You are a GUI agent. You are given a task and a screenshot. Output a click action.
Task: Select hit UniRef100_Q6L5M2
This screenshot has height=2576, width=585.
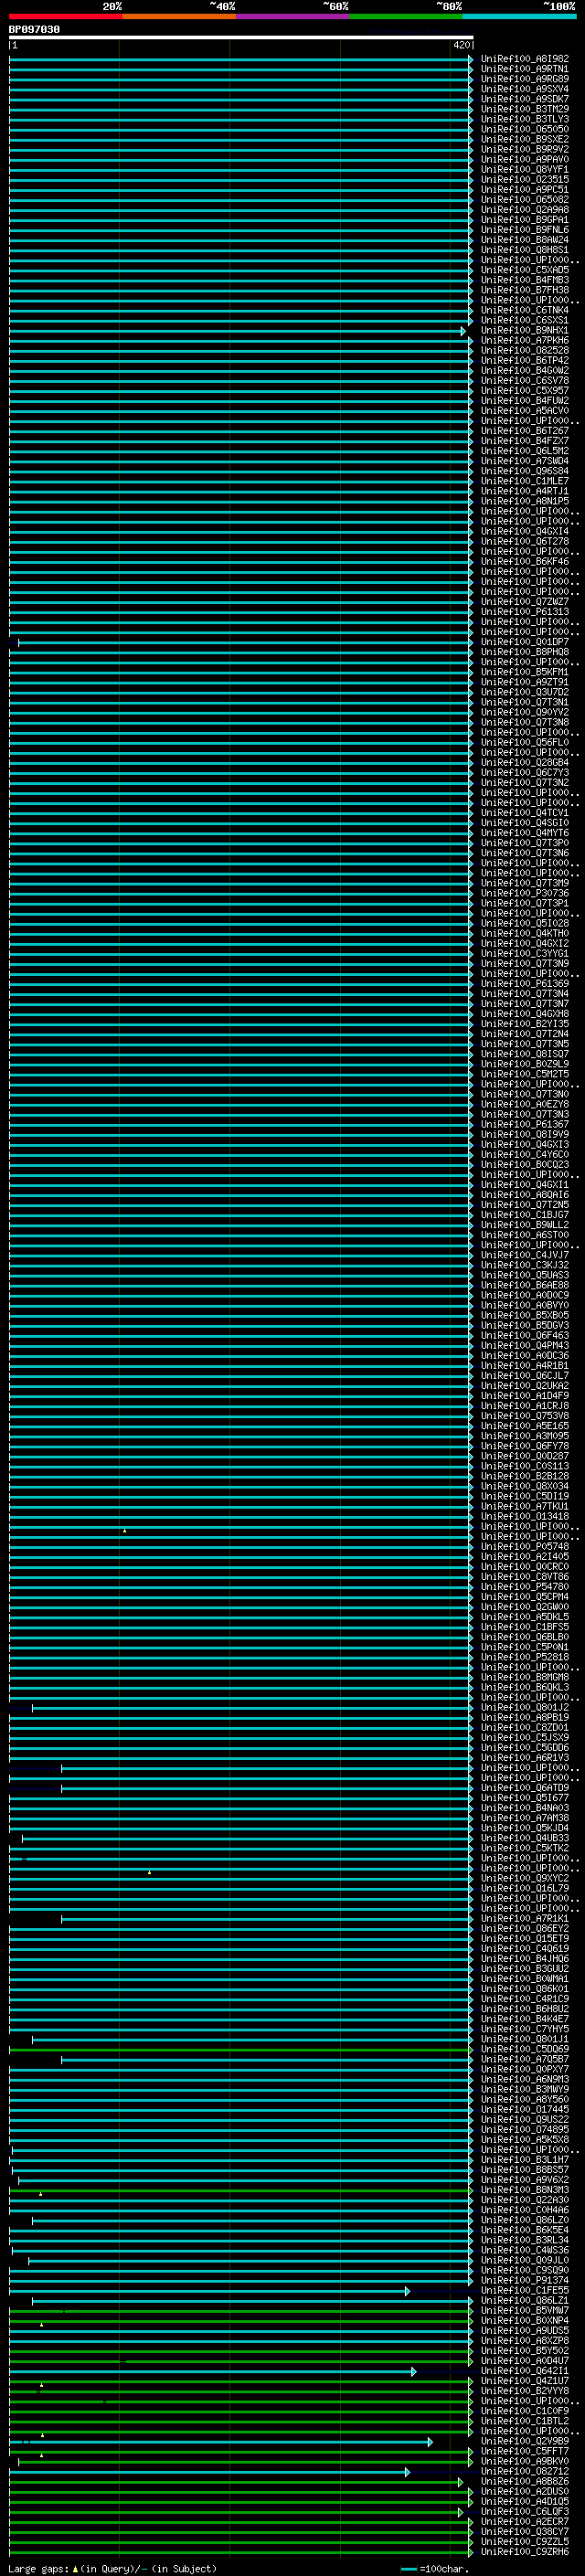click(x=524, y=452)
